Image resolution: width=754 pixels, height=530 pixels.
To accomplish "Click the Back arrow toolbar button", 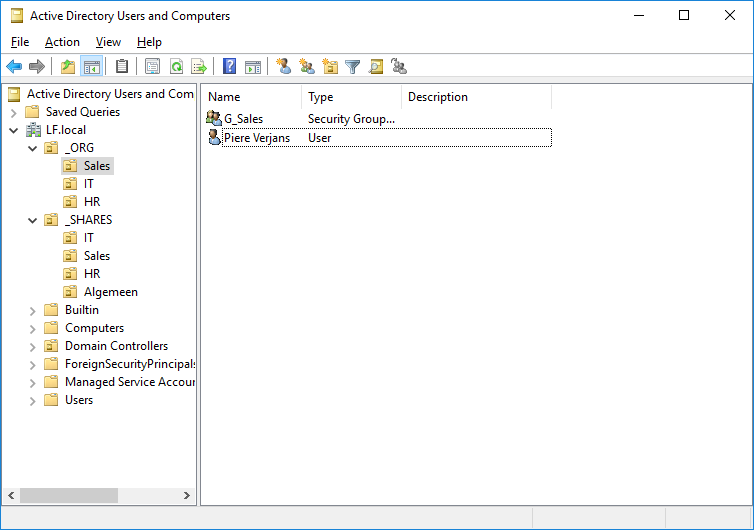I will coord(14,66).
